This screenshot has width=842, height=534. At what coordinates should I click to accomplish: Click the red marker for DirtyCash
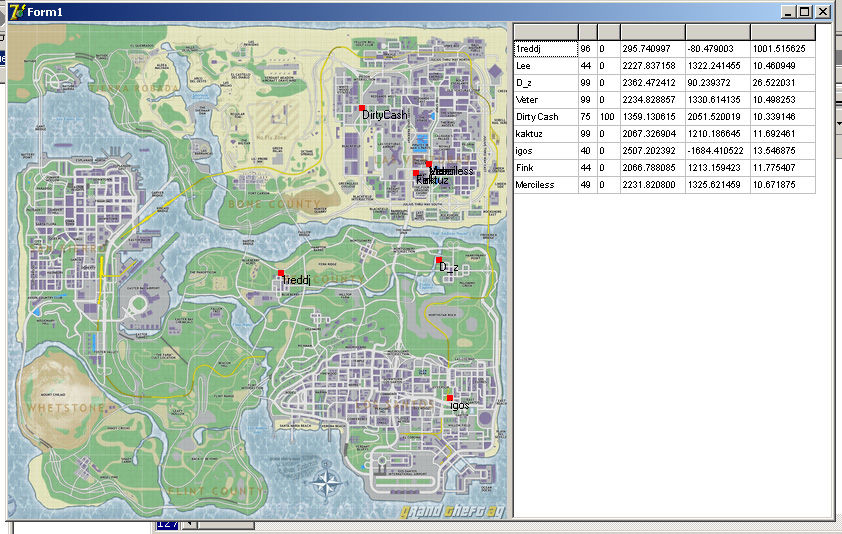point(362,108)
